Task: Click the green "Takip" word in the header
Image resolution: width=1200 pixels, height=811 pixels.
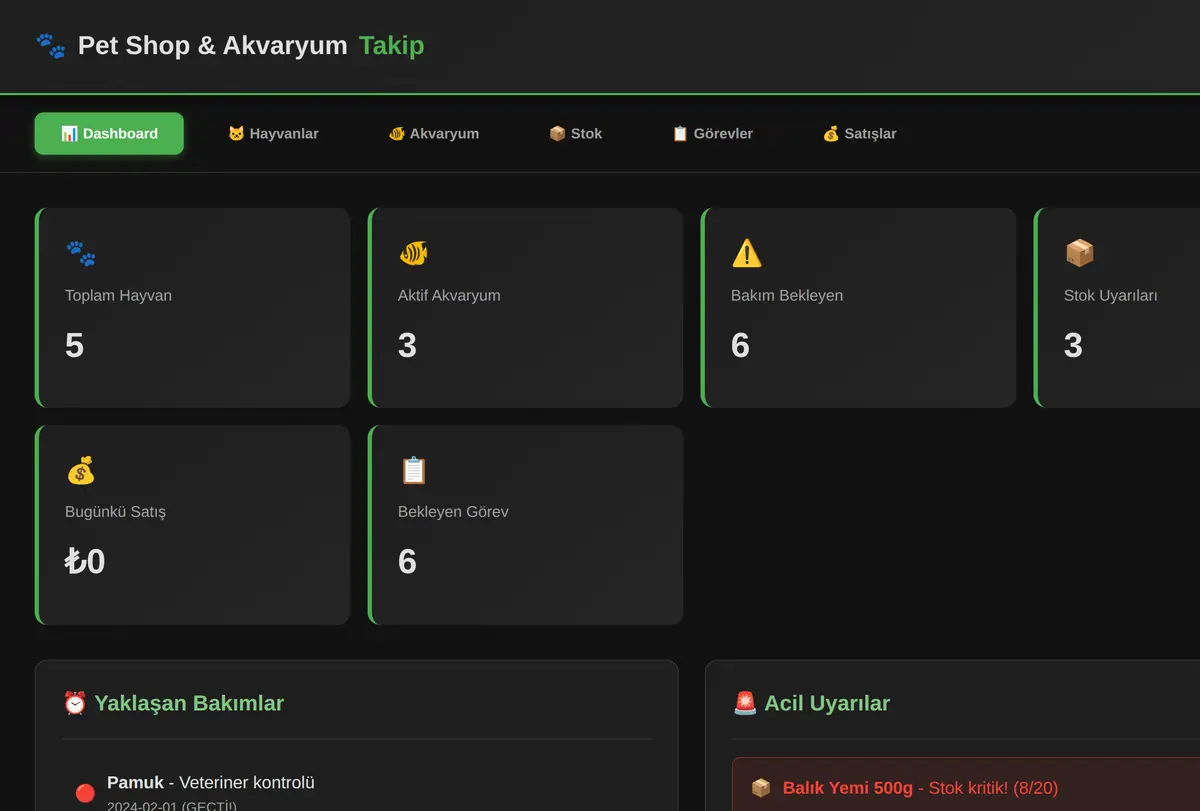Action: [x=392, y=46]
